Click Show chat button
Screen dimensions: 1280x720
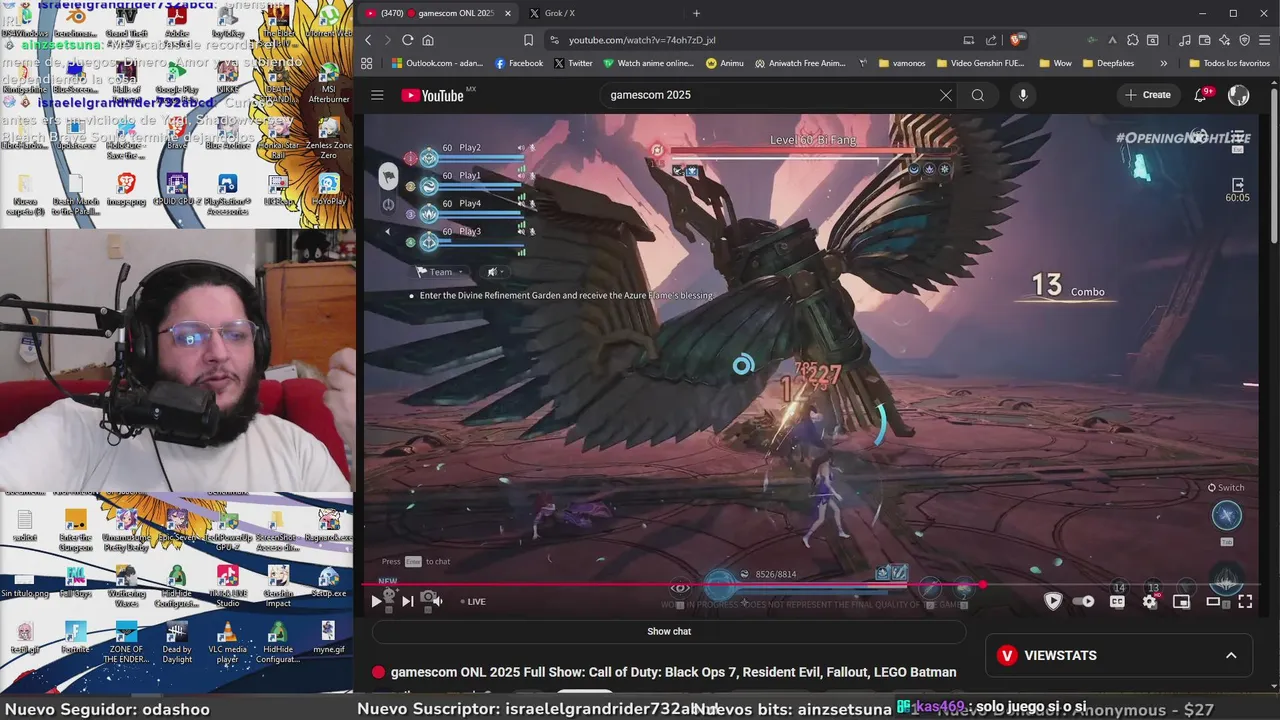tap(668, 631)
